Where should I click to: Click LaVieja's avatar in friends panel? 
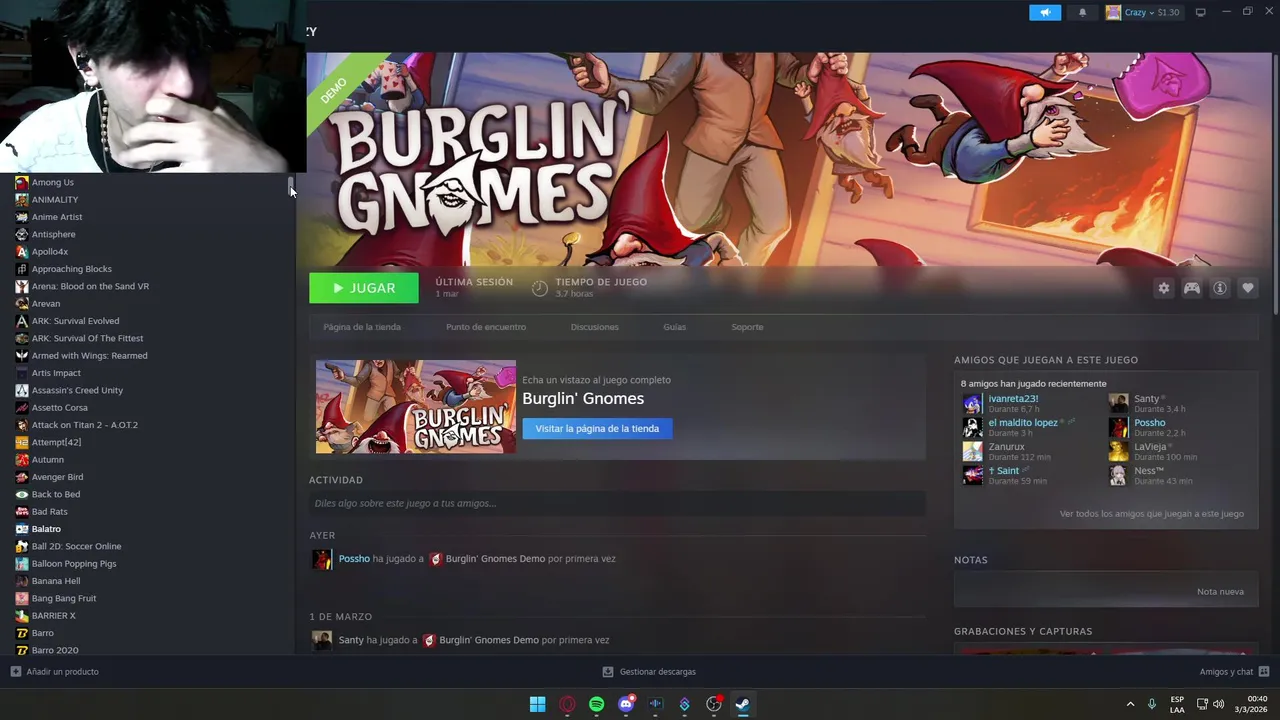pyautogui.click(x=1118, y=451)
